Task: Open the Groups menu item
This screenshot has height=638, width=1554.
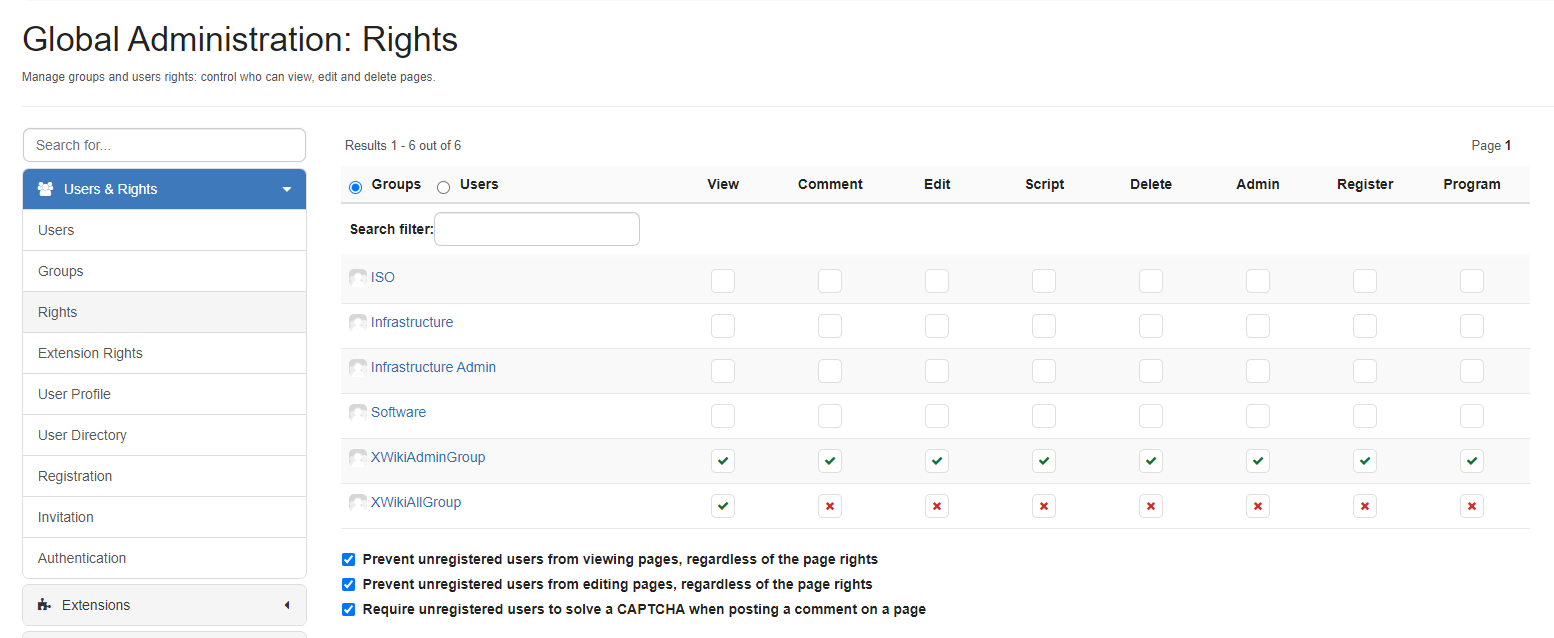Action: [164, 271]
